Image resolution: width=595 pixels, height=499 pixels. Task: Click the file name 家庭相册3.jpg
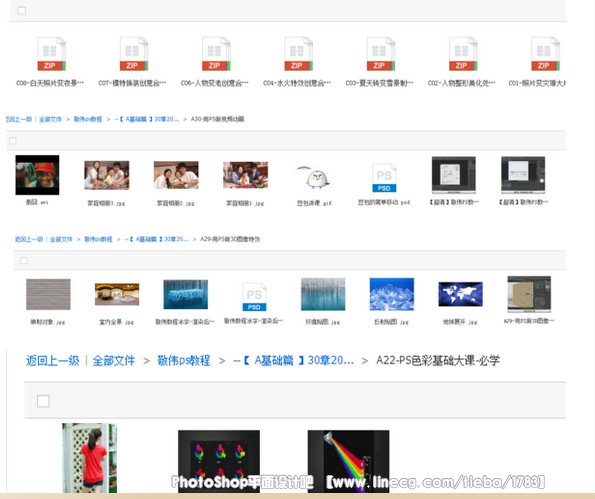(106, 203)
